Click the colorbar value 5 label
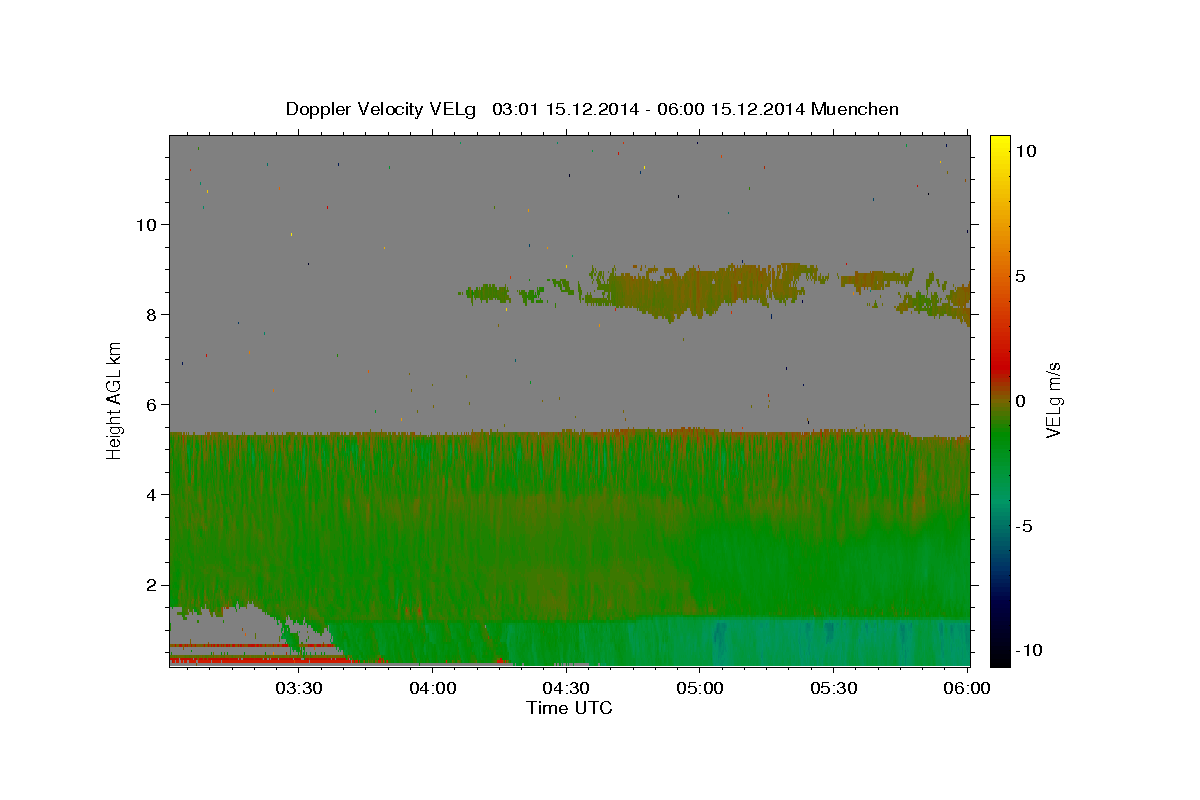The width and height of the screenshot is (1200, 800). 1020,276
